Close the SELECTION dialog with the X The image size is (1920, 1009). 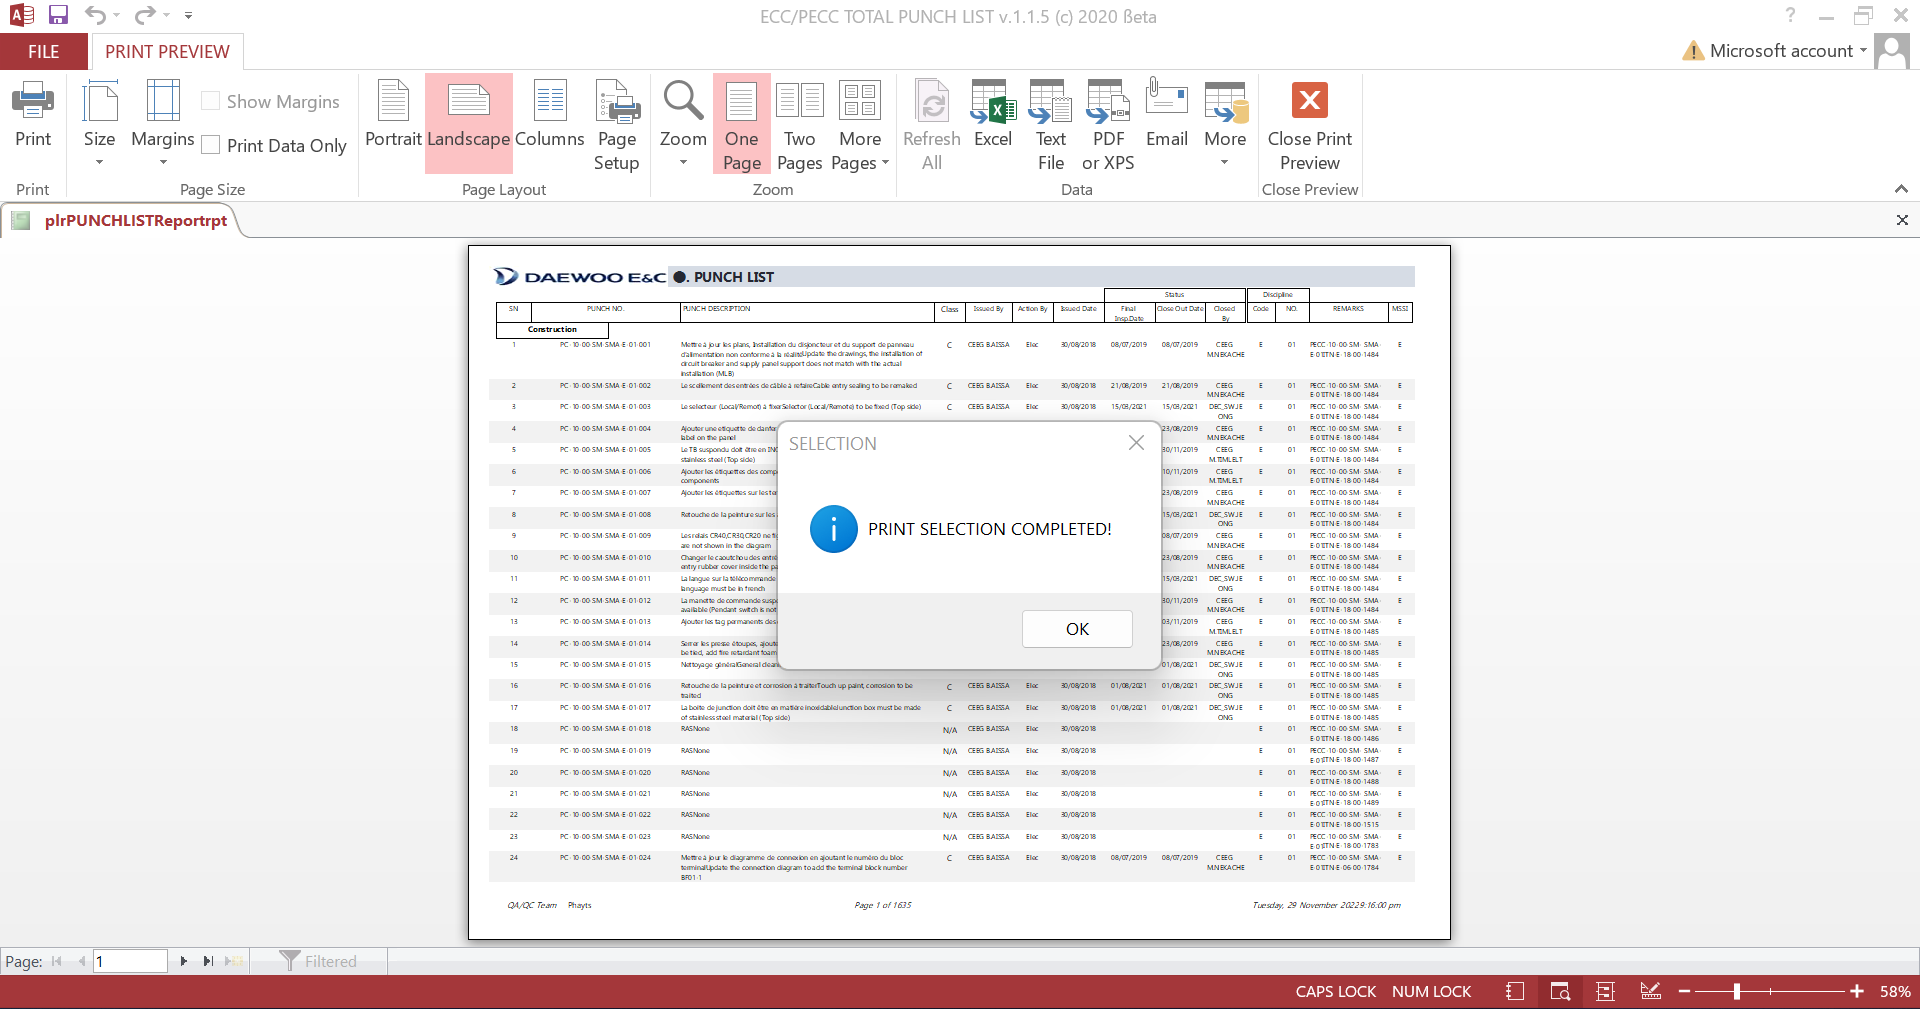click(x=1136, y=442)
